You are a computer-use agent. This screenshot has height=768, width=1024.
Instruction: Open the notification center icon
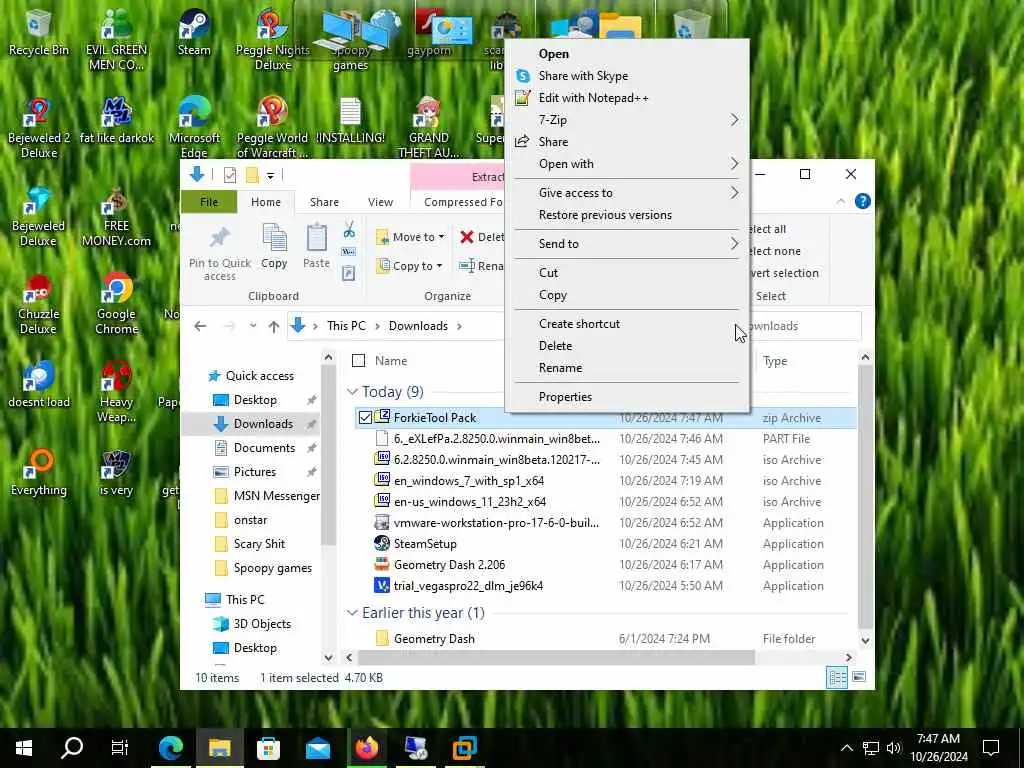(x=991, y=748)
